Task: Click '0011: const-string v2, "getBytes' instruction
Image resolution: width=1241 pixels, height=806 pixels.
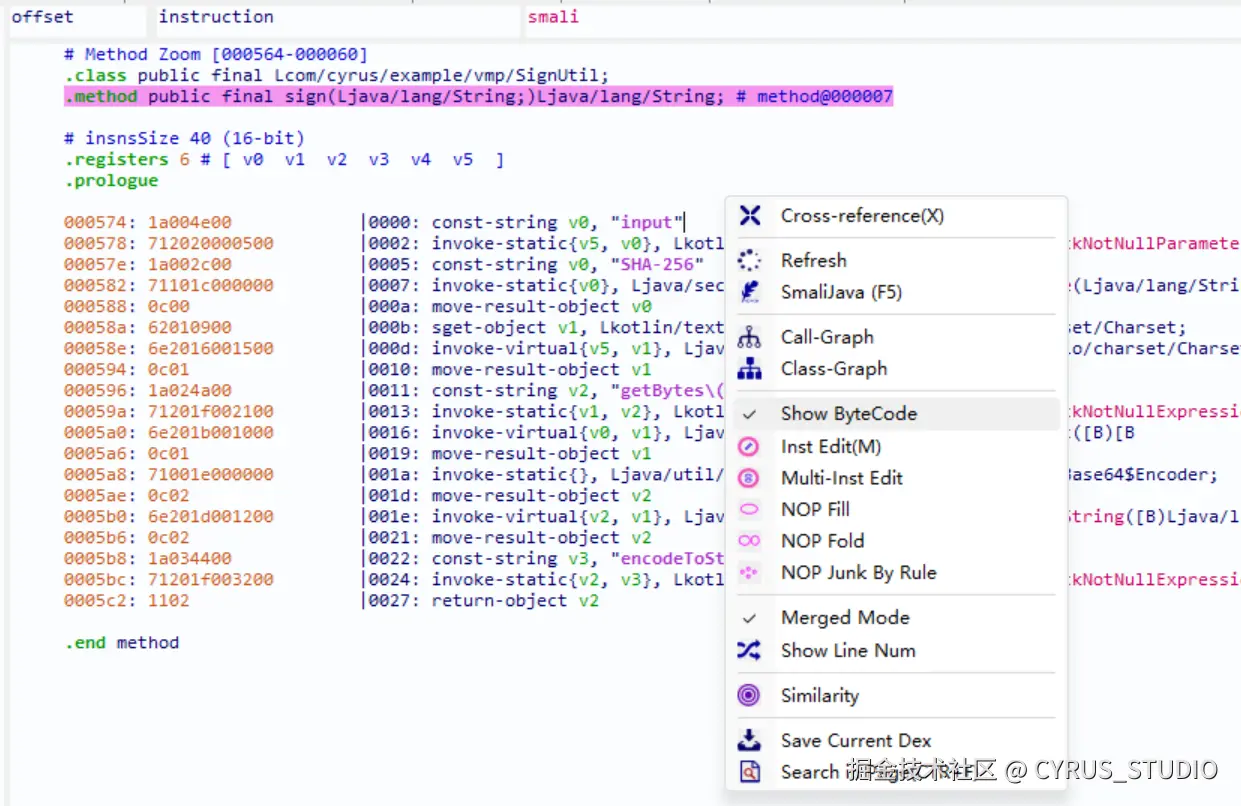Action: (x=546, y=390)
